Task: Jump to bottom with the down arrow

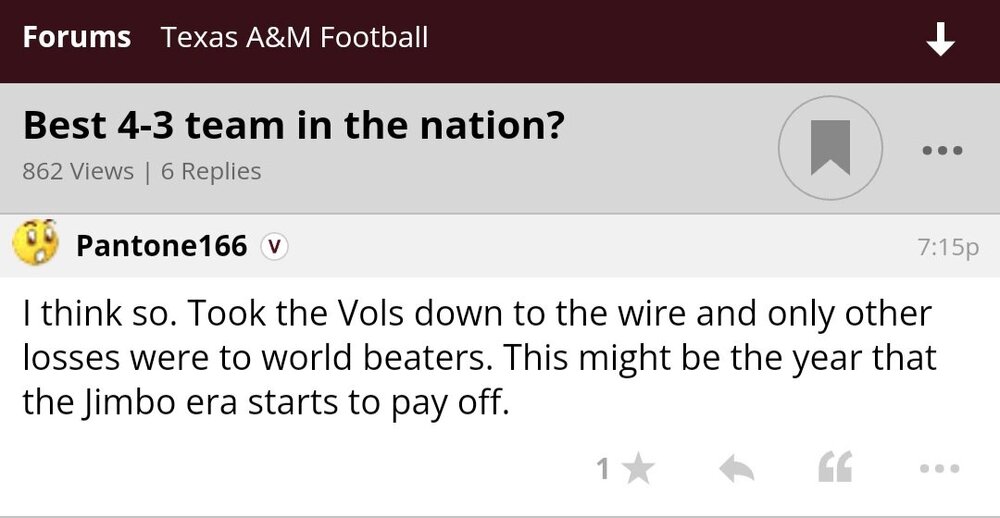Action: [x=940, y=40]
